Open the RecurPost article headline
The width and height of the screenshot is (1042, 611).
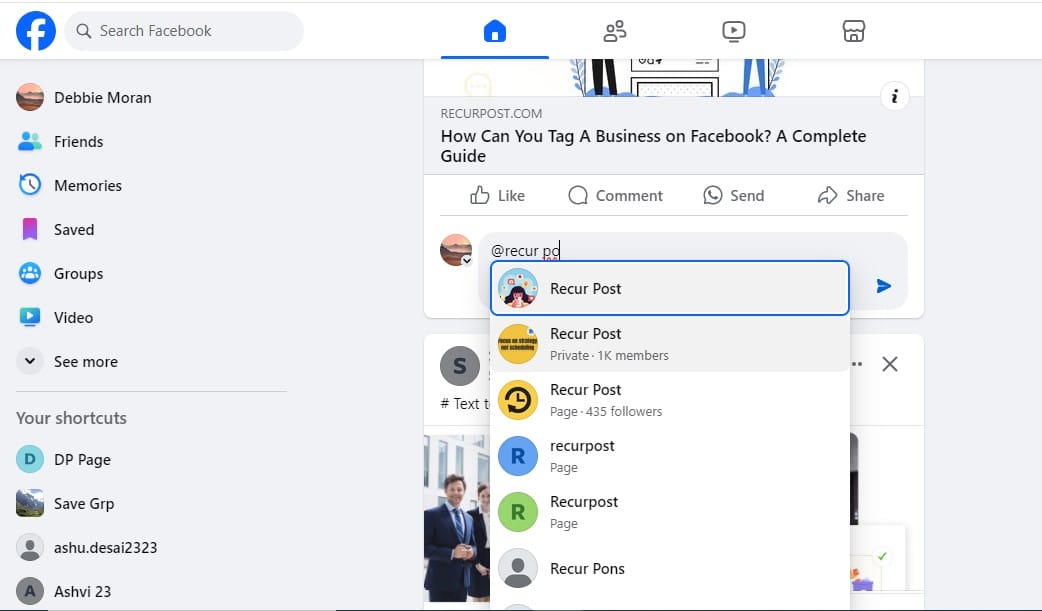[x=653, y=146]
